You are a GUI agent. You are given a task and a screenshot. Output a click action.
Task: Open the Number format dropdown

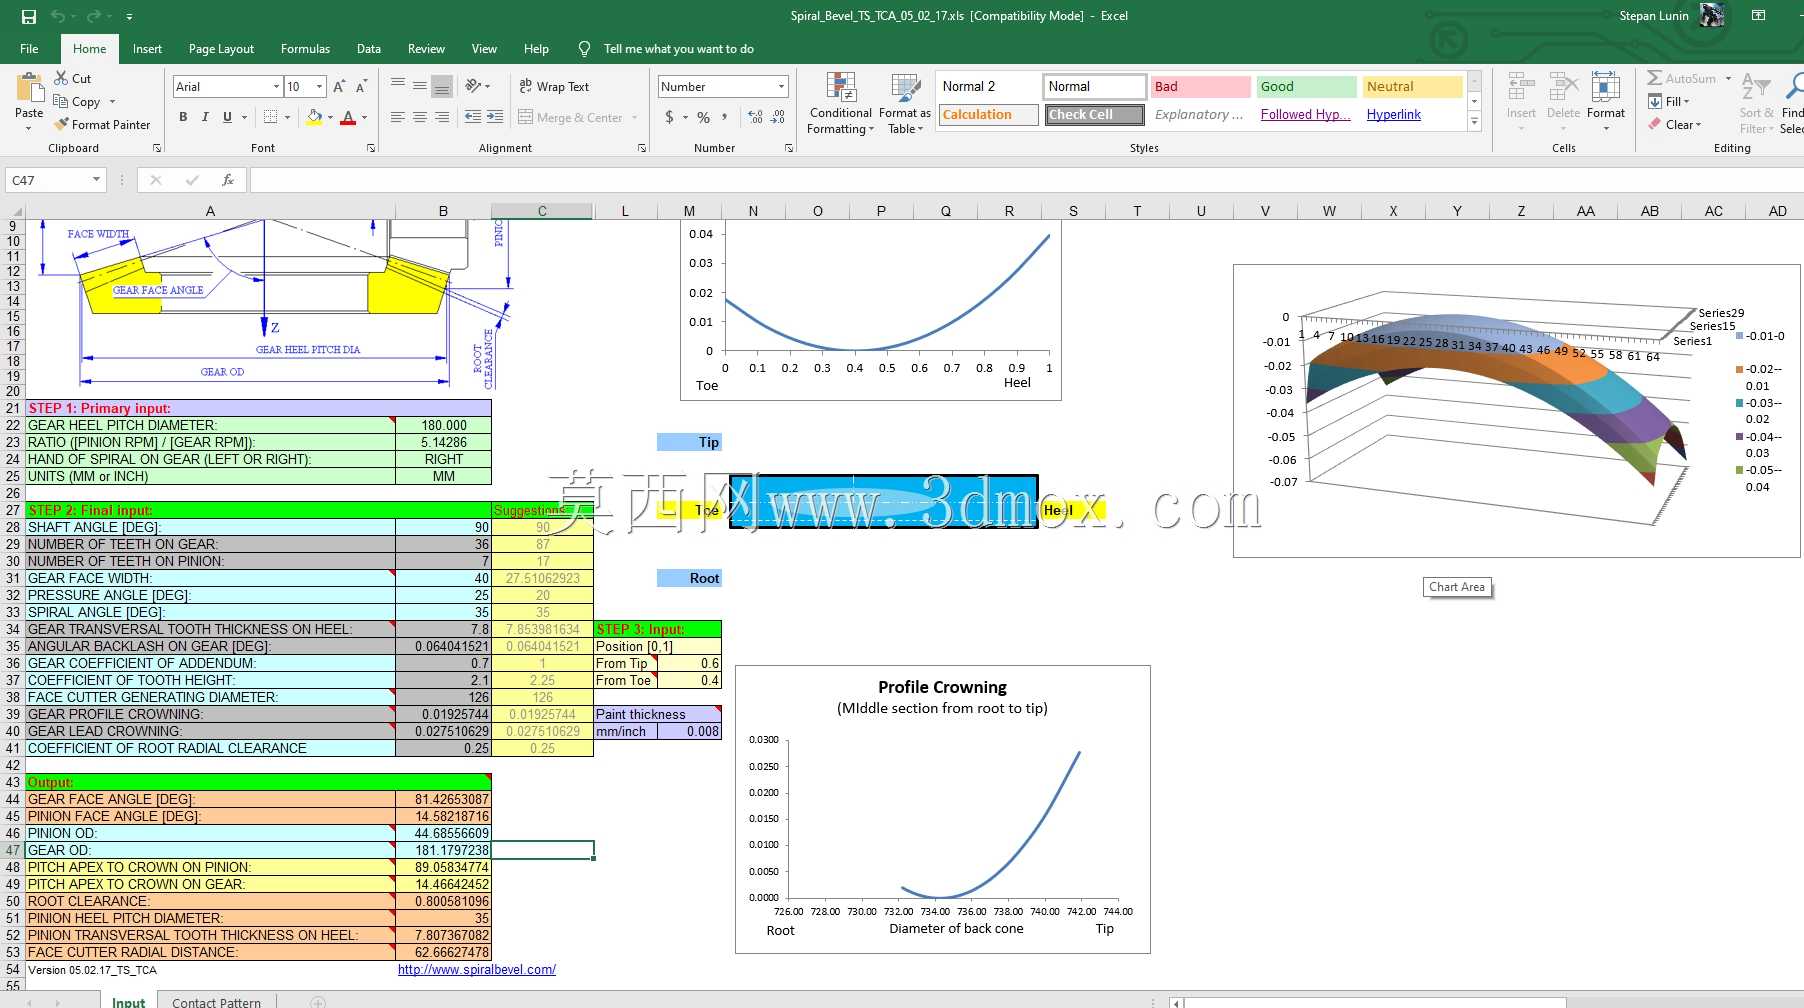[x=781, y=87]
